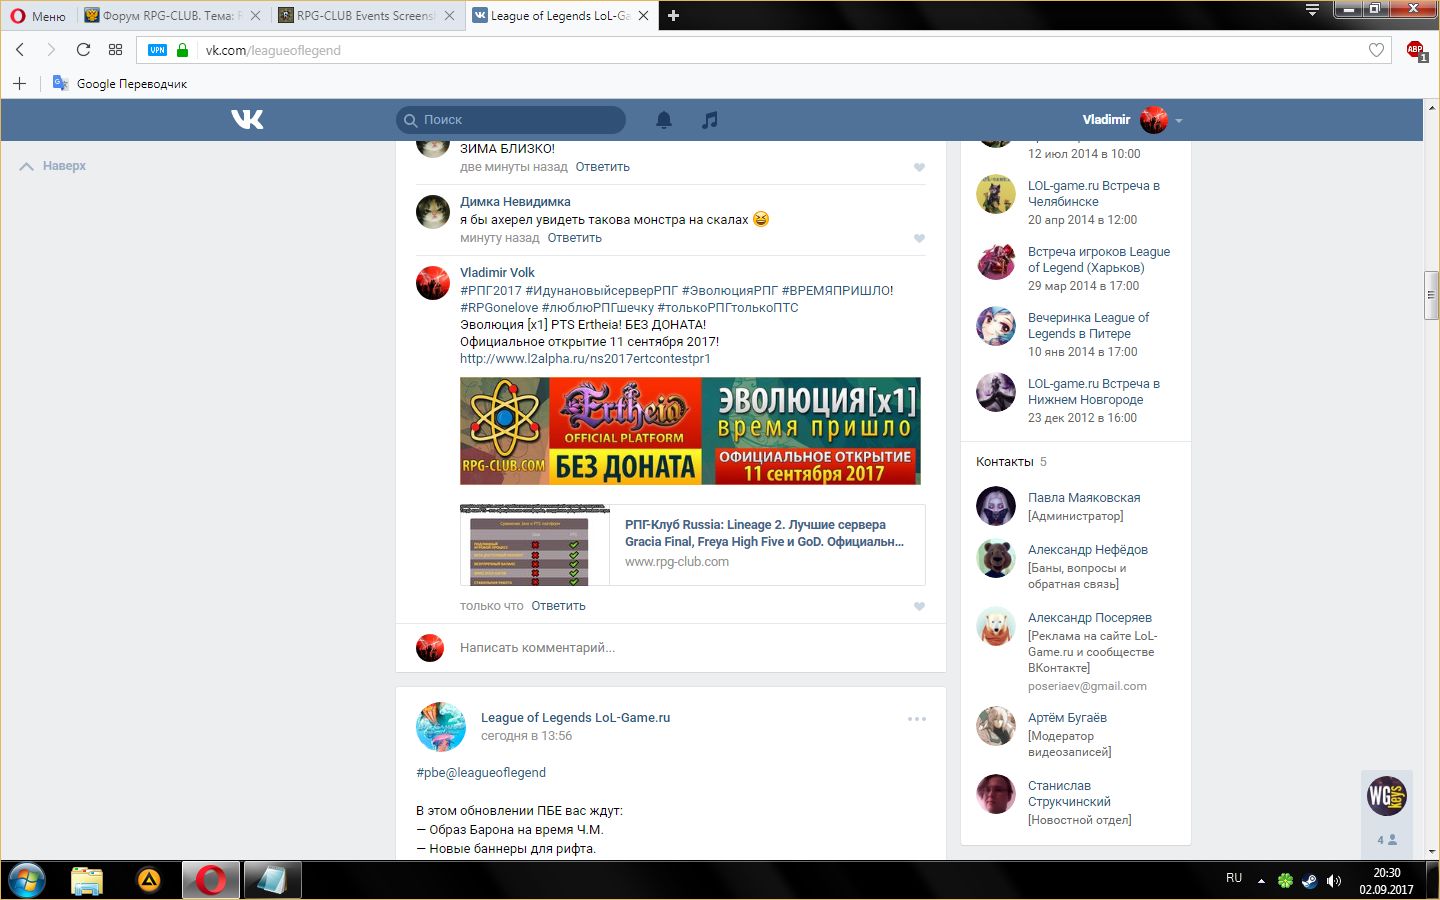Go forward in browser history
The width and height of the screenshot is (1440, 900).
tap(51, 50)
